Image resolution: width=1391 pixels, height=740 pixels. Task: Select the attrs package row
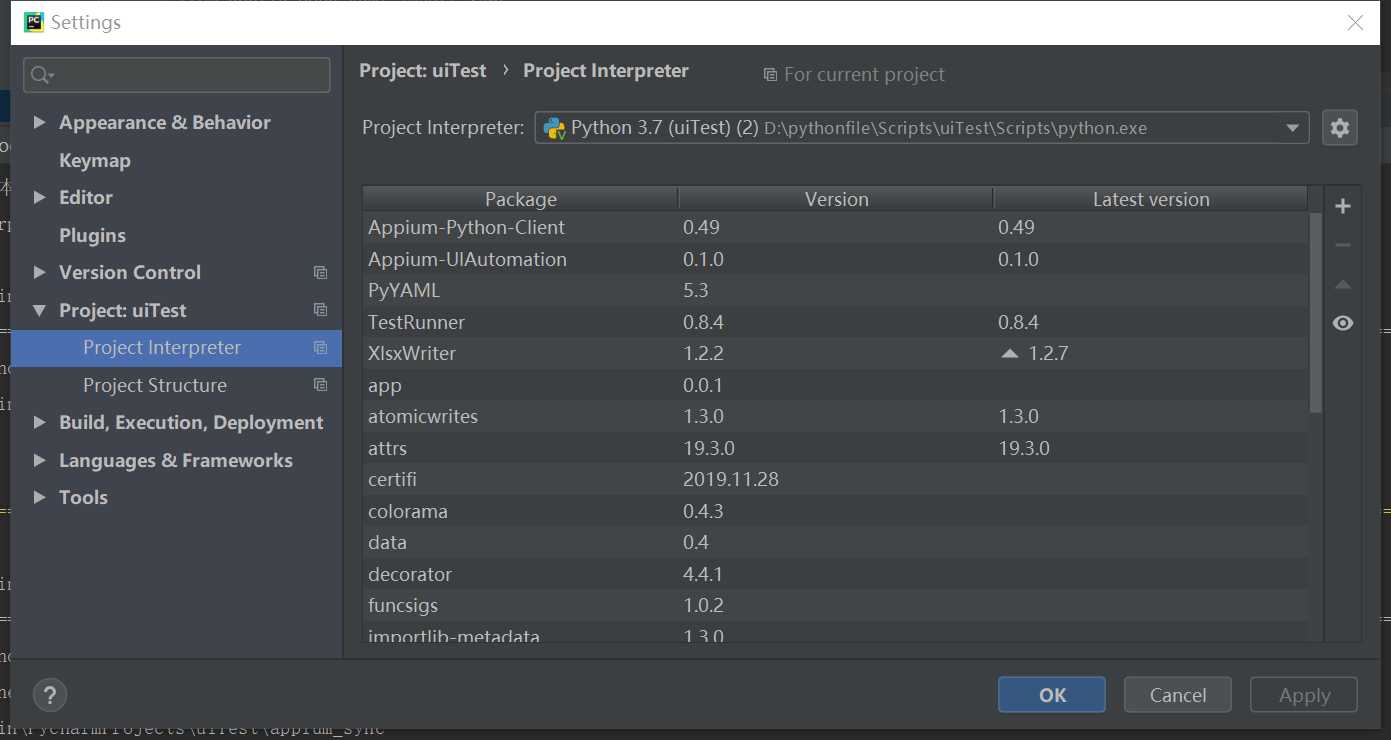coord(836,448)
